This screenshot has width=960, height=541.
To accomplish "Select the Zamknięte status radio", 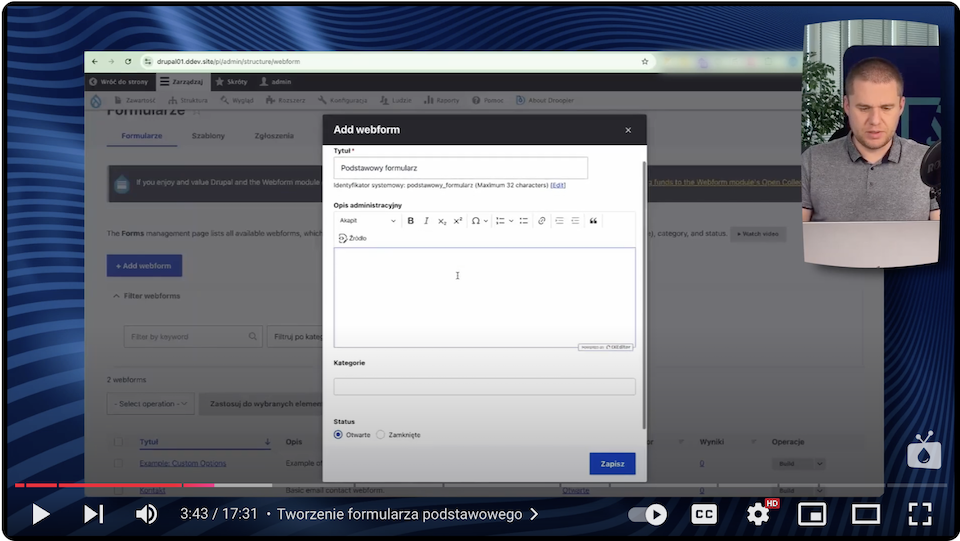I will [381, 435].
